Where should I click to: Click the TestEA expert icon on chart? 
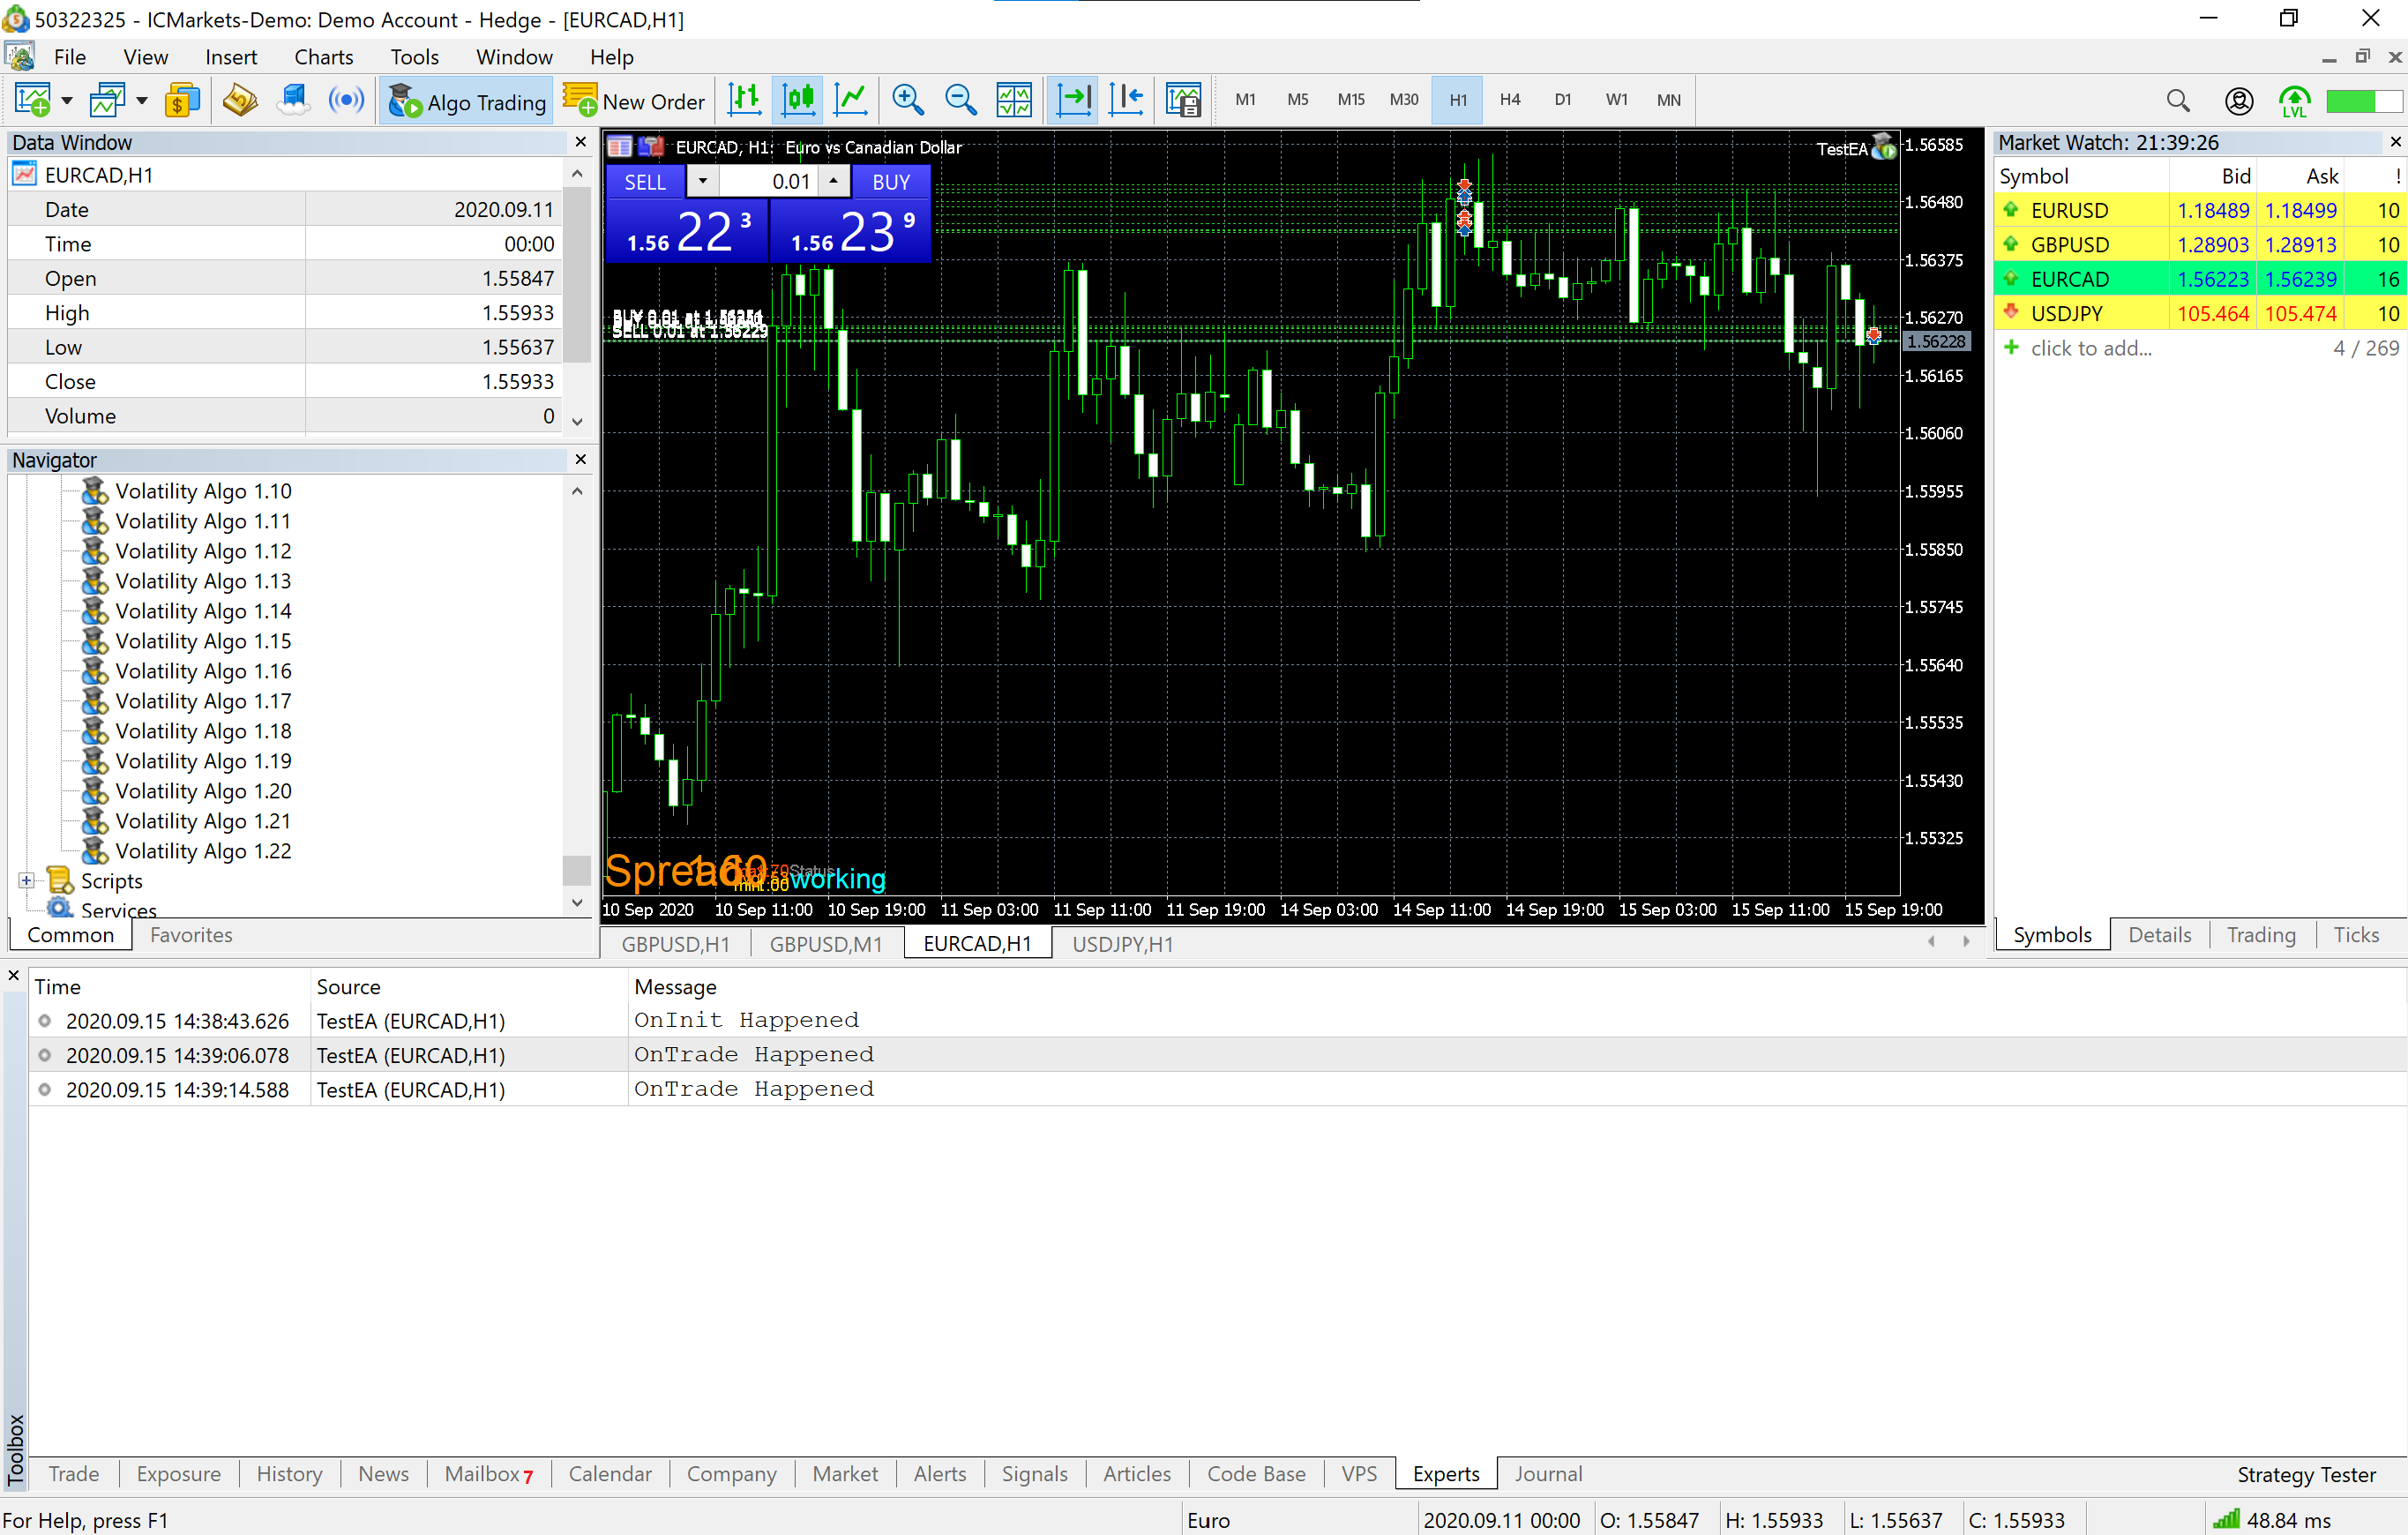1884,147
